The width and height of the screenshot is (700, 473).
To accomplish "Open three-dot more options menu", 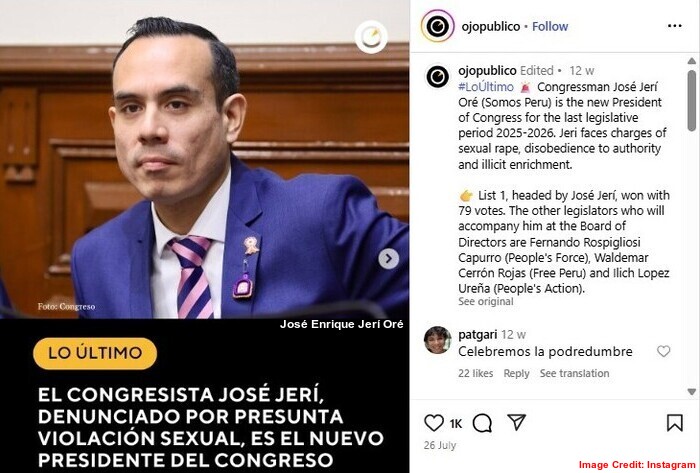I will (x=675, y=26).
